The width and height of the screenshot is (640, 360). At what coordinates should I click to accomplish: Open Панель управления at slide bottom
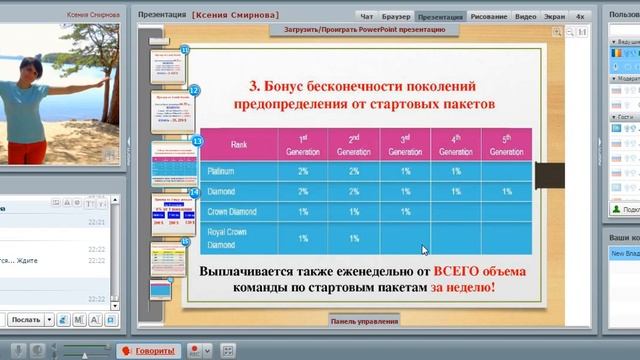click(x=364, y=321)
